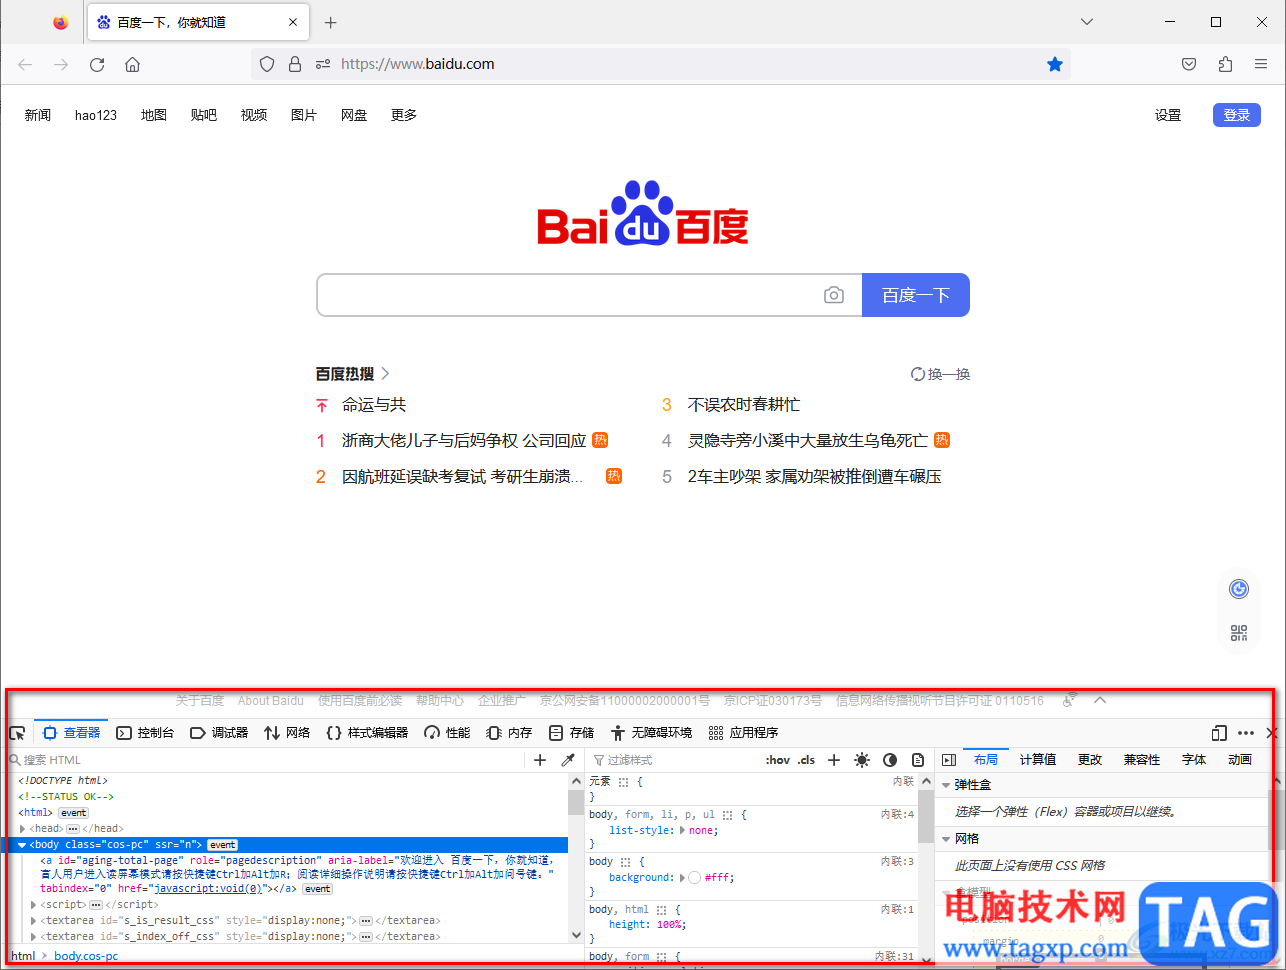Open the 地图 maps link
Screen dimensions: 1286x970
click(x=154, y=115)
